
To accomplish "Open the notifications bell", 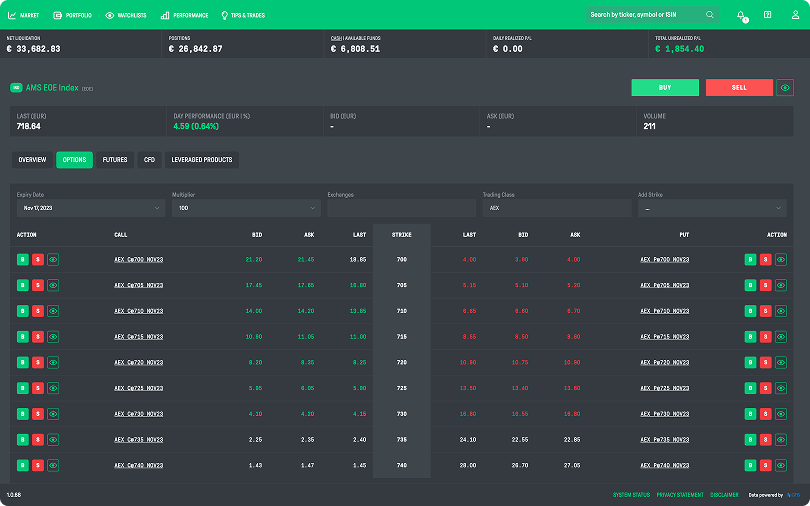I will pos(741,15).
